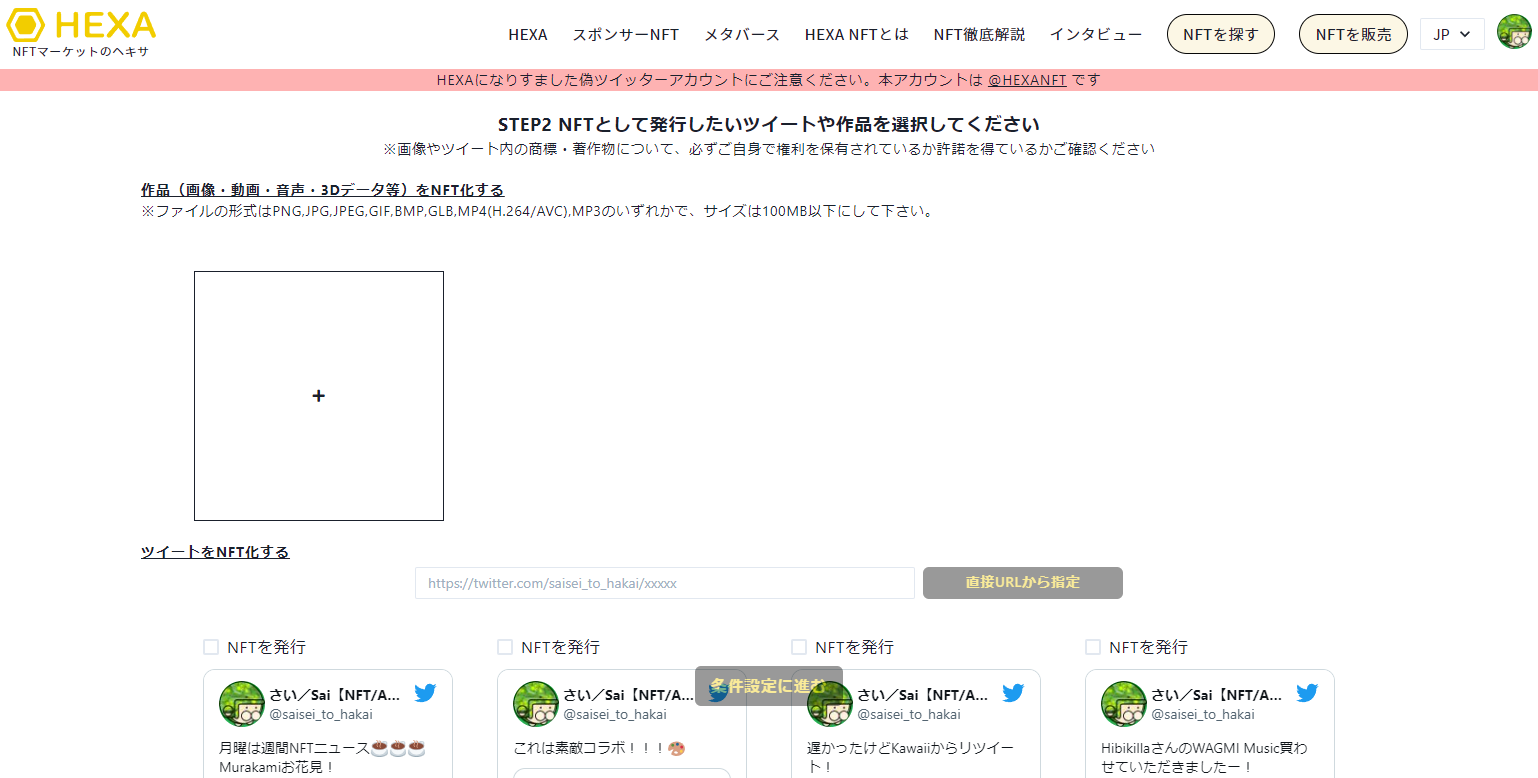The width and height of the screenshot is (1538, 778).
Task: Check NFTを発行 above 月曜は週間NFTニュース tweet
Action: [211, 647]
